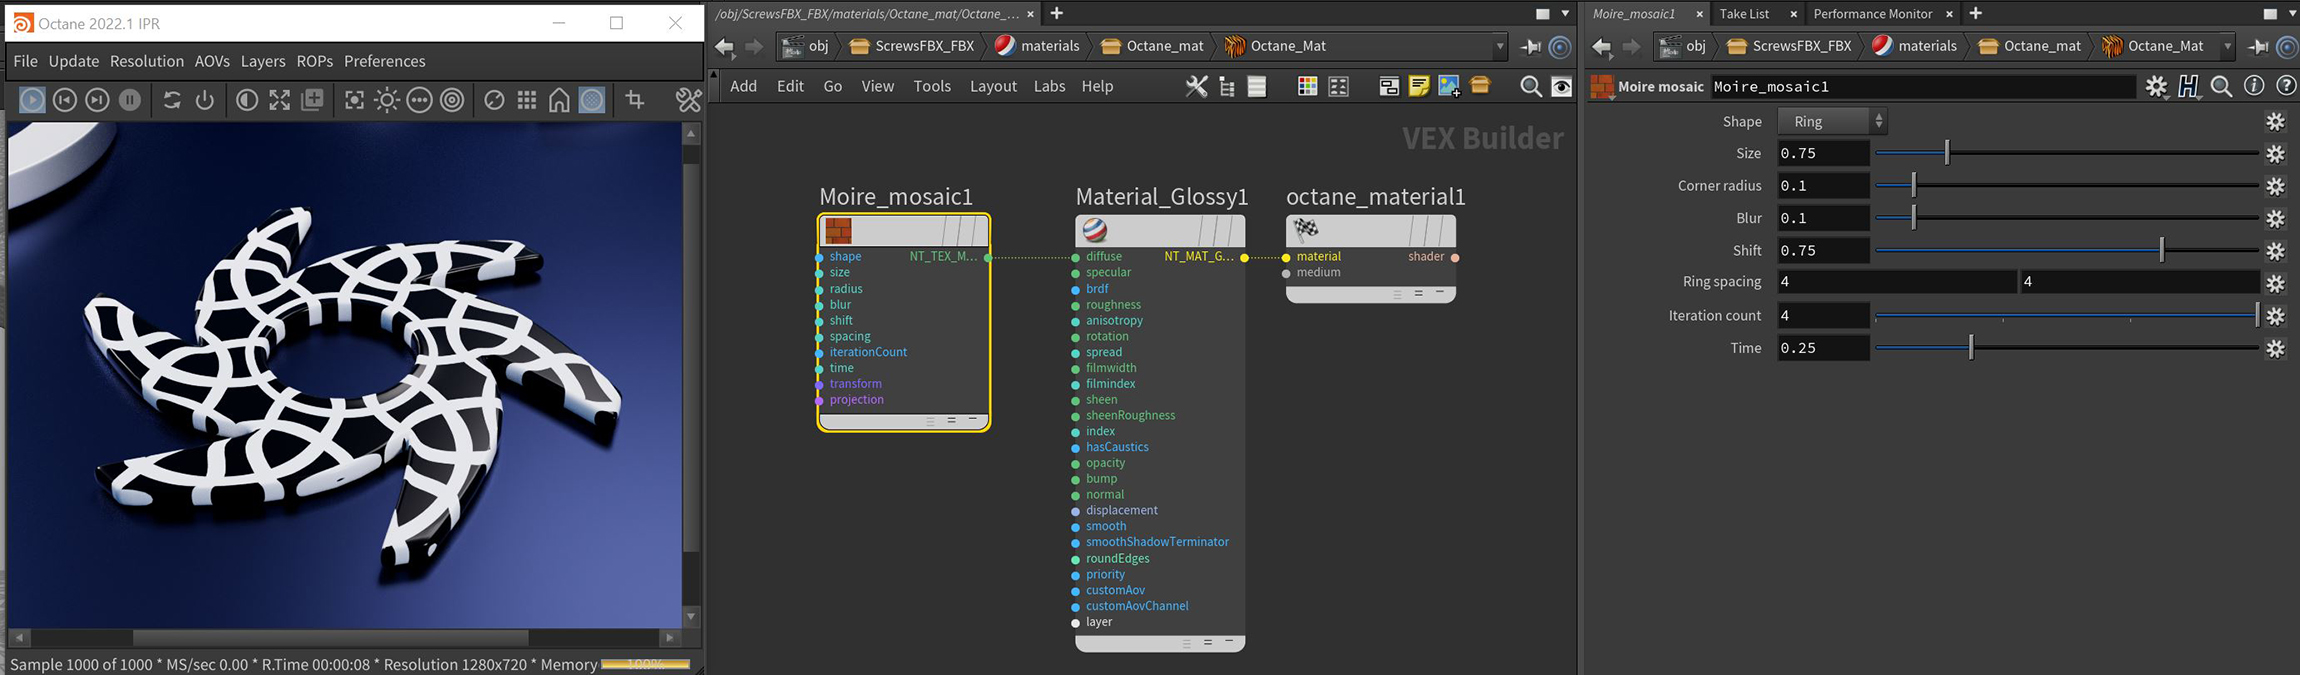Click the node info icon in parameter pane

pyautogui.click(x=2253, y=87)
